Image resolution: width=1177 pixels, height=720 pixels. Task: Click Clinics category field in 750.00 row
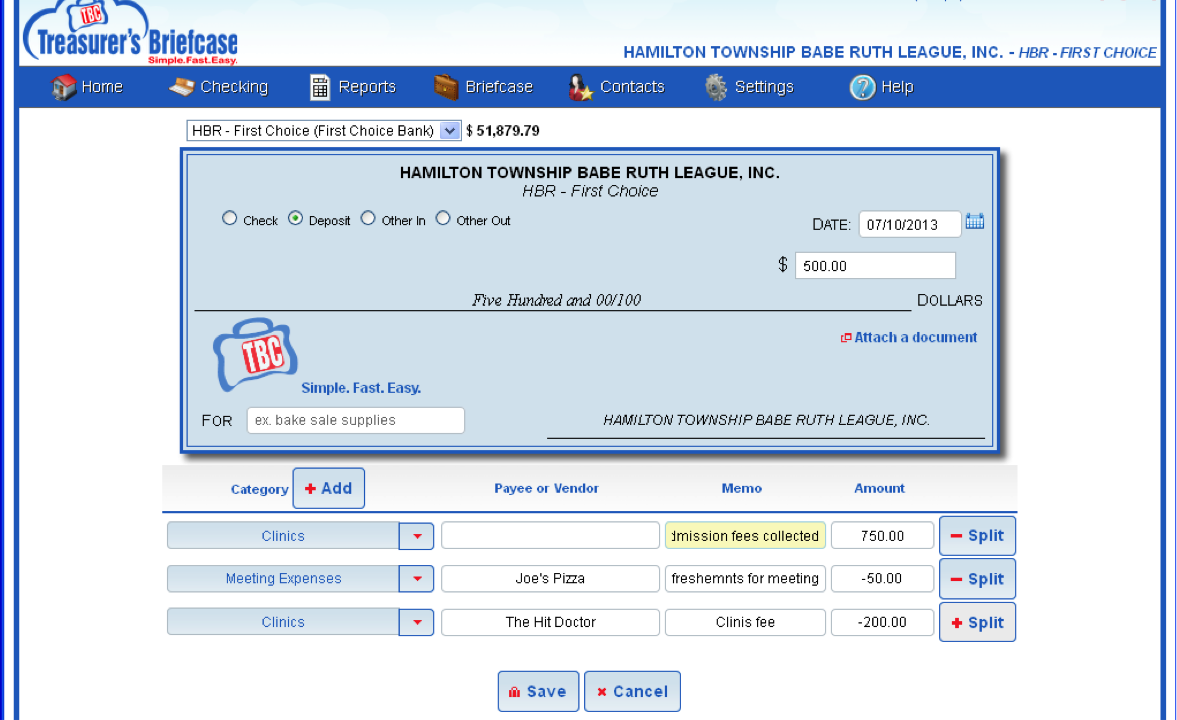pos(283,536)
